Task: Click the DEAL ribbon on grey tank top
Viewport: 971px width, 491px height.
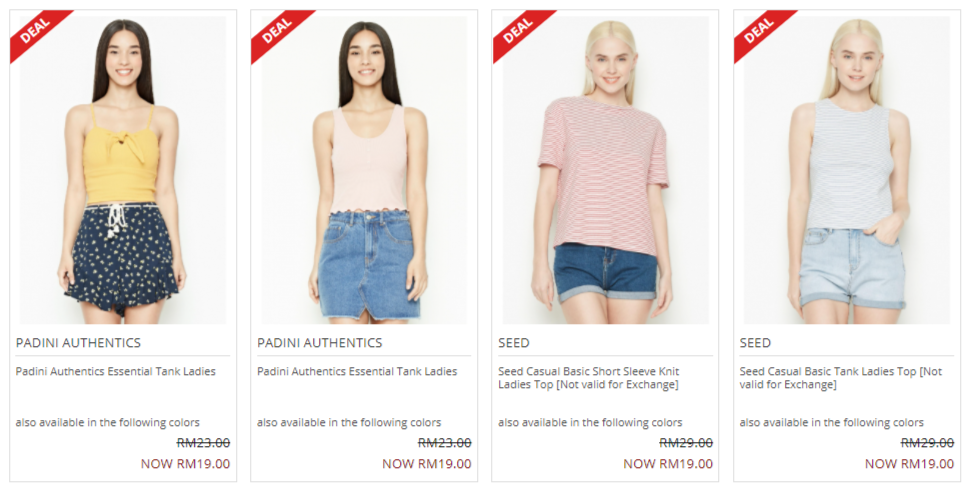Action: tap(759, 30)
